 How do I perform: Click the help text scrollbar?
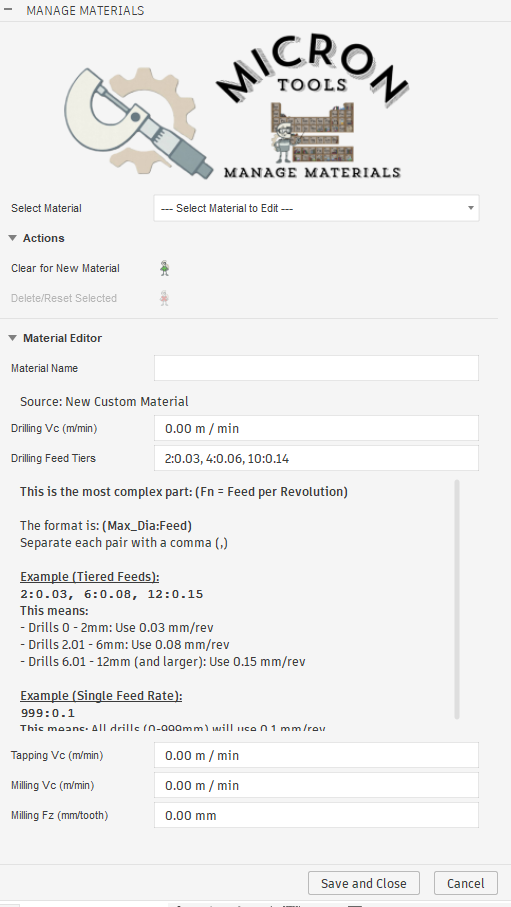457,599
